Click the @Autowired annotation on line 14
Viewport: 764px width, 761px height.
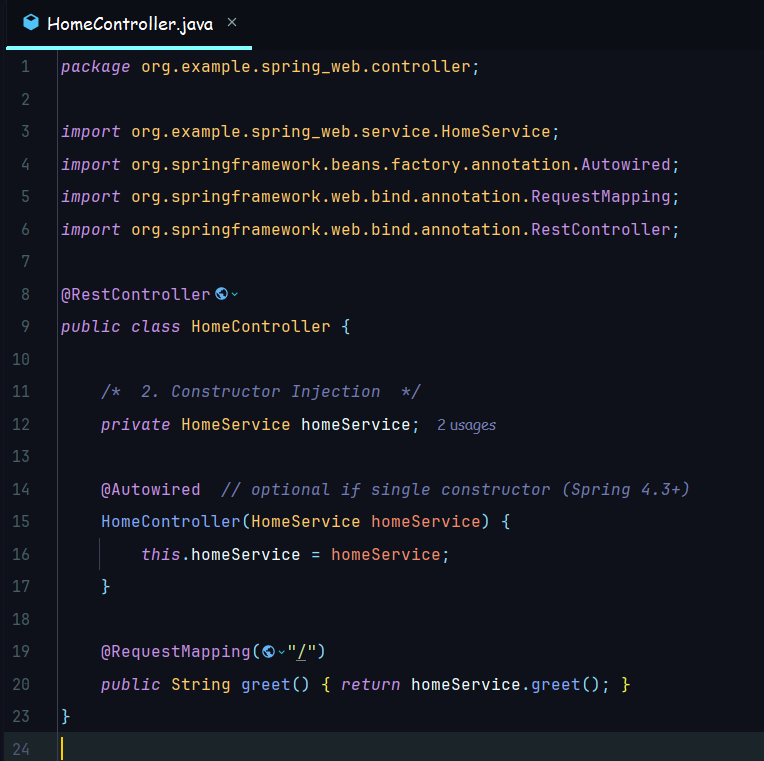pos(151,489)
